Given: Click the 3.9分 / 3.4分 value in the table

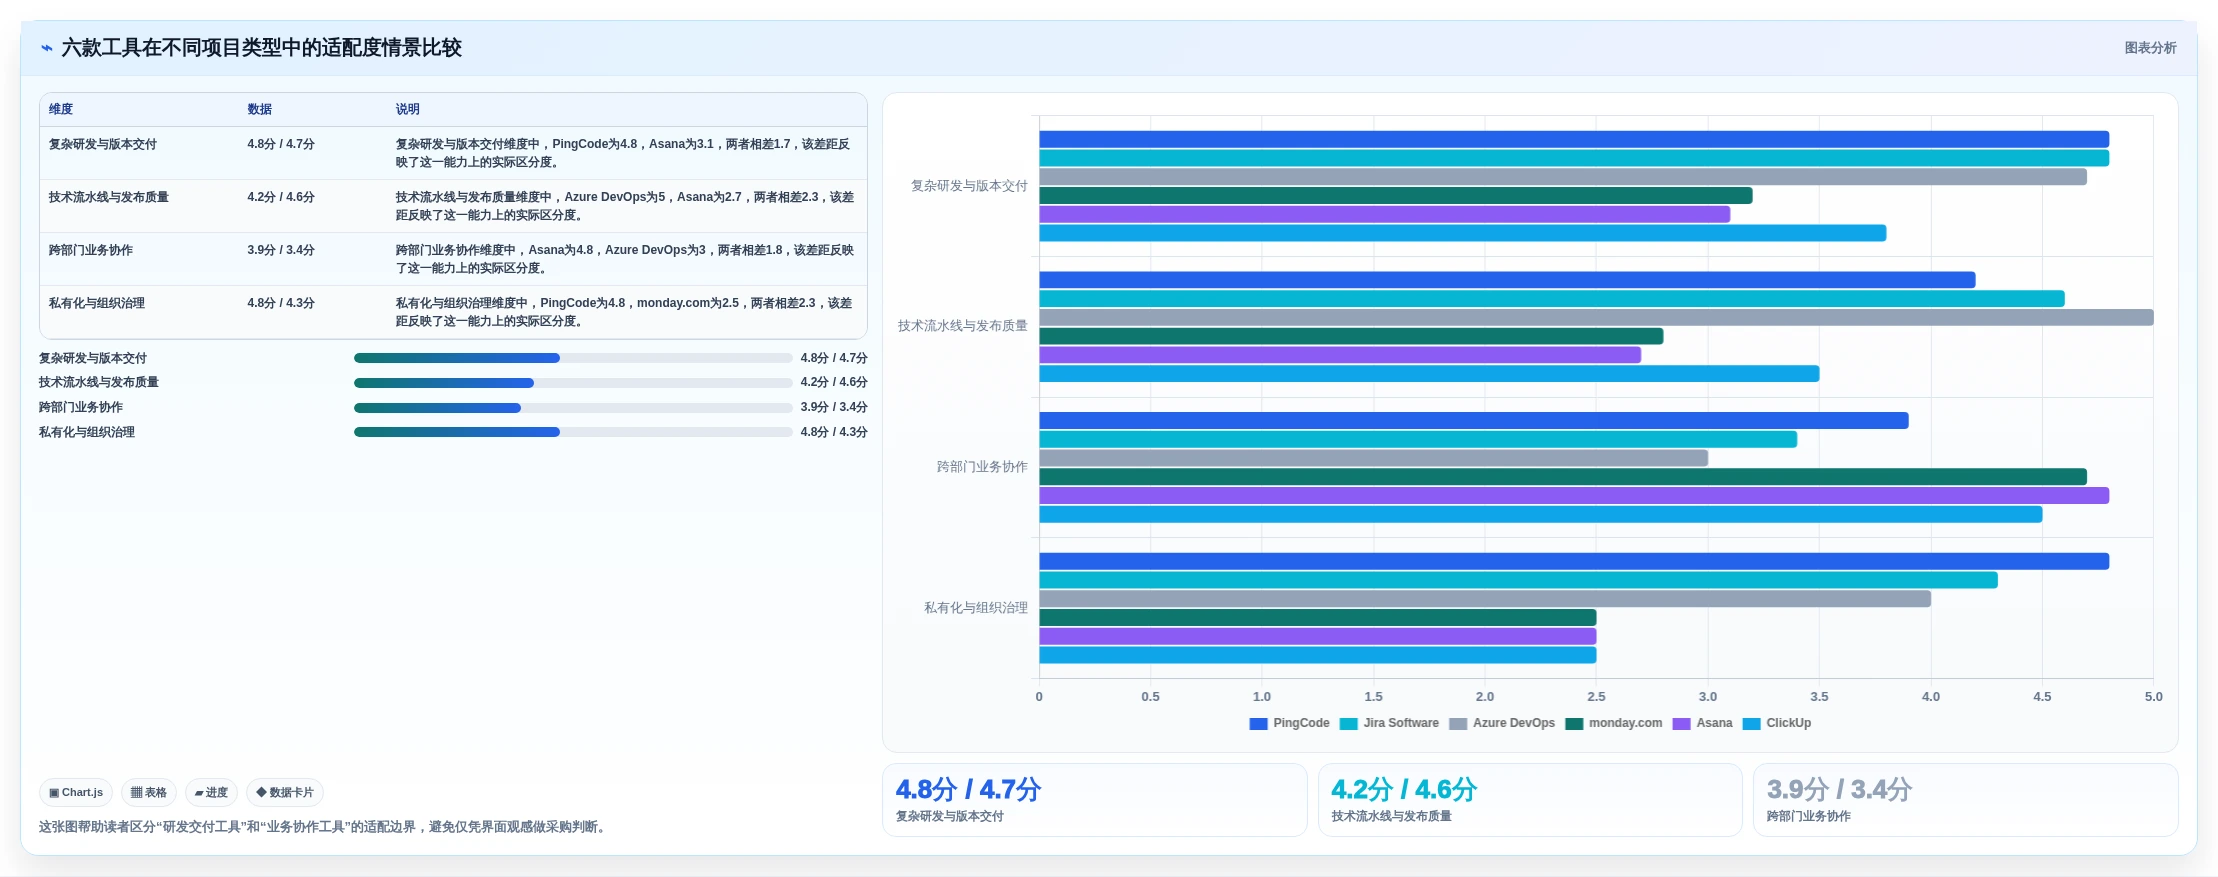Looking at the screenshot, I should (281, 250).
